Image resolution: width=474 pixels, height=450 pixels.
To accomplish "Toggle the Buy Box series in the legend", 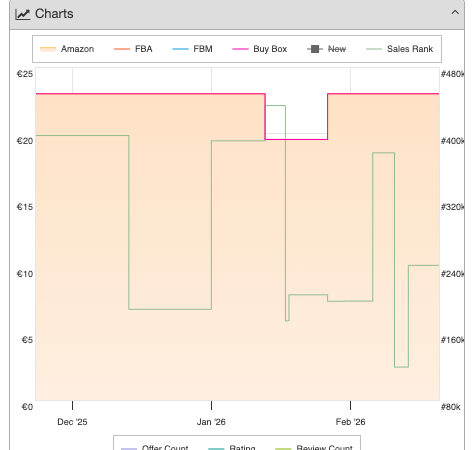I will (x=260, y=49).
